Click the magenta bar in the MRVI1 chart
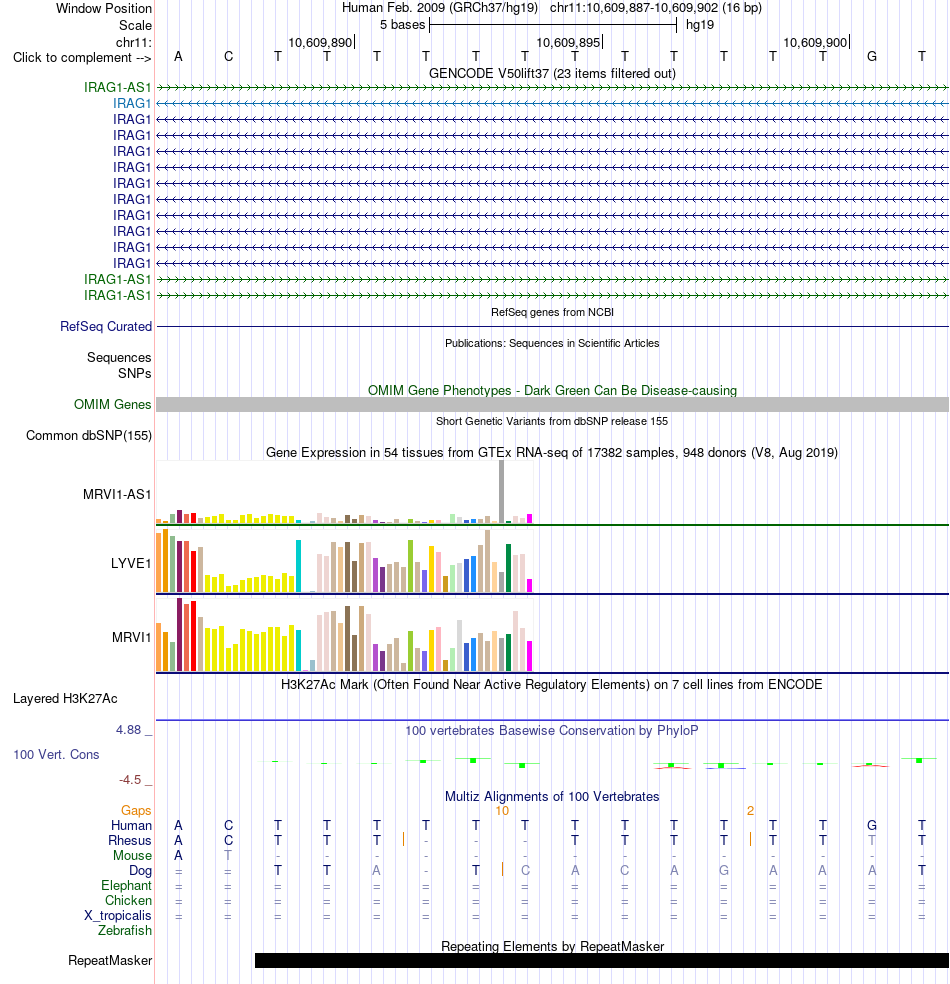Viewport: 950px width, 984px height. (x=530, y=656)
